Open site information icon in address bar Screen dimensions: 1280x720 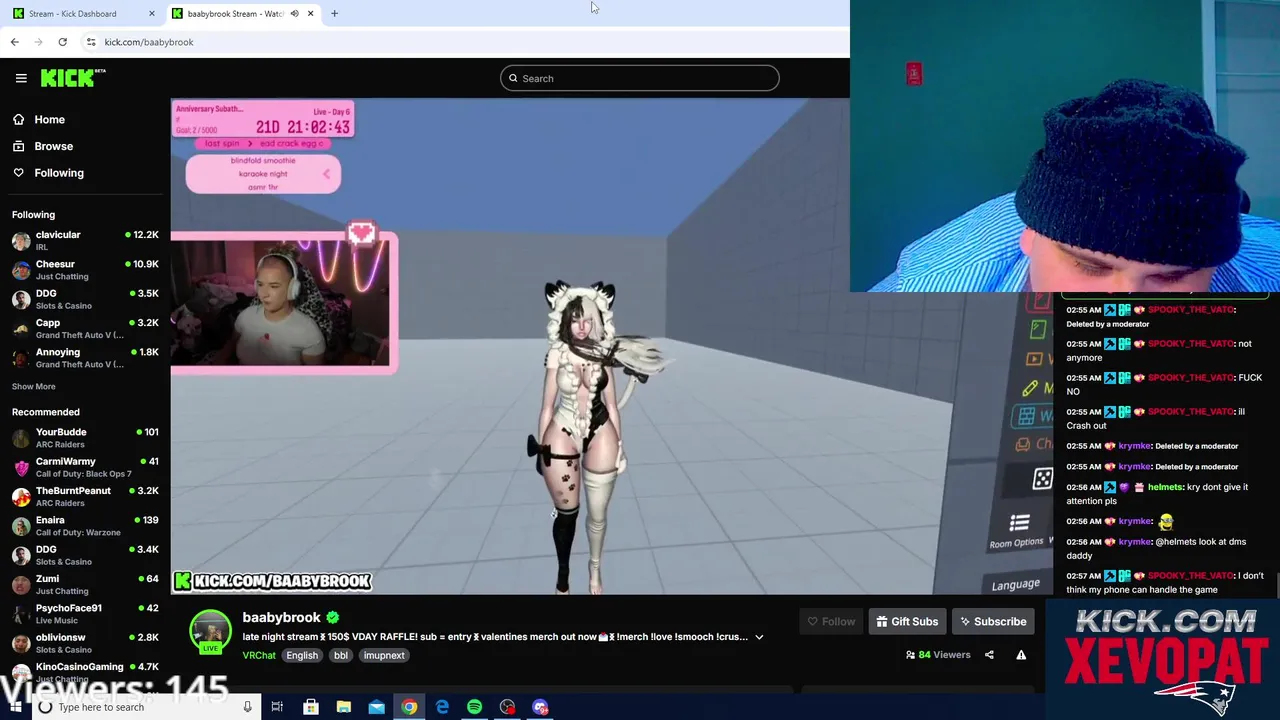tap(91, 42)
